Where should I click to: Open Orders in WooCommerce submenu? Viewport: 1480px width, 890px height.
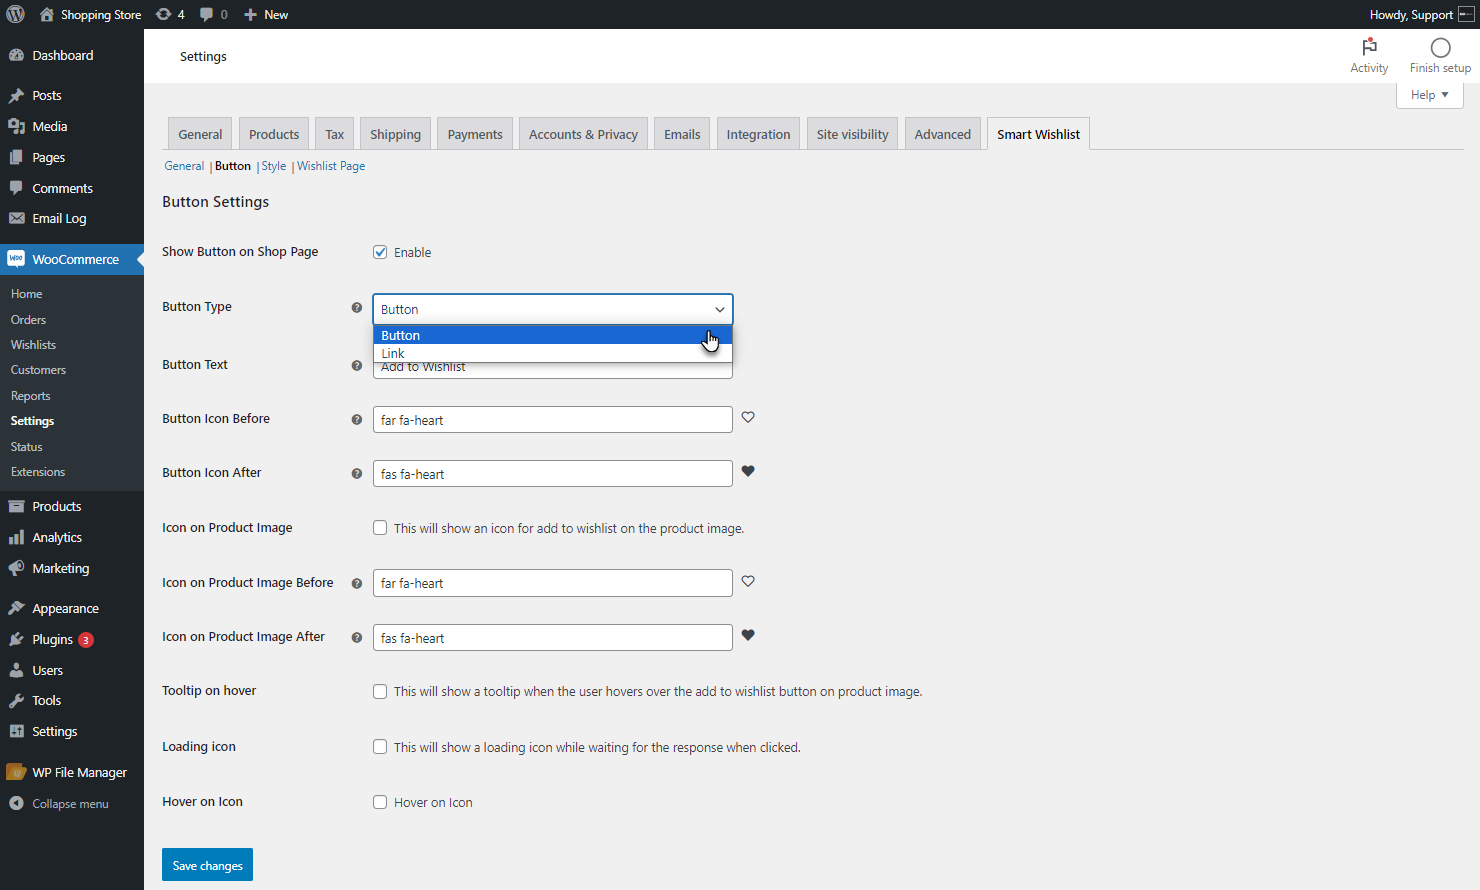(x=28, y=320)
